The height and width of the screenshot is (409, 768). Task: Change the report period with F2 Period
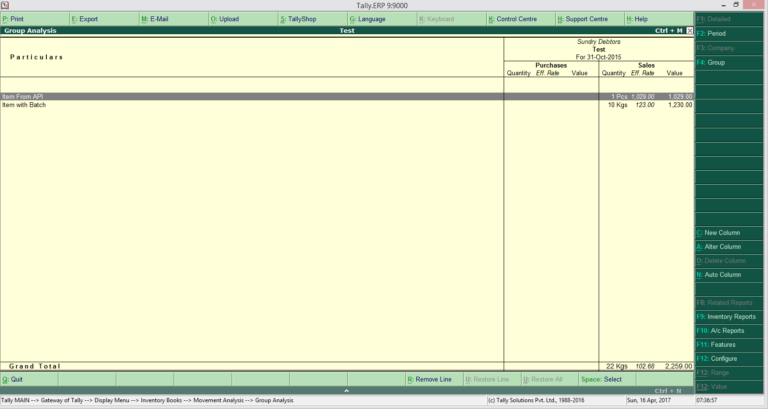[730, 33]
